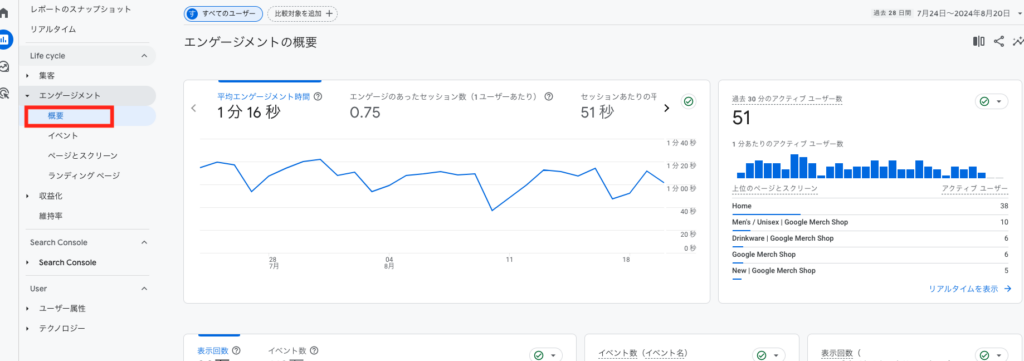Open リアルタイム report
The width and height of the screenshot is (1024, 361).
click(x=53, y=29)
